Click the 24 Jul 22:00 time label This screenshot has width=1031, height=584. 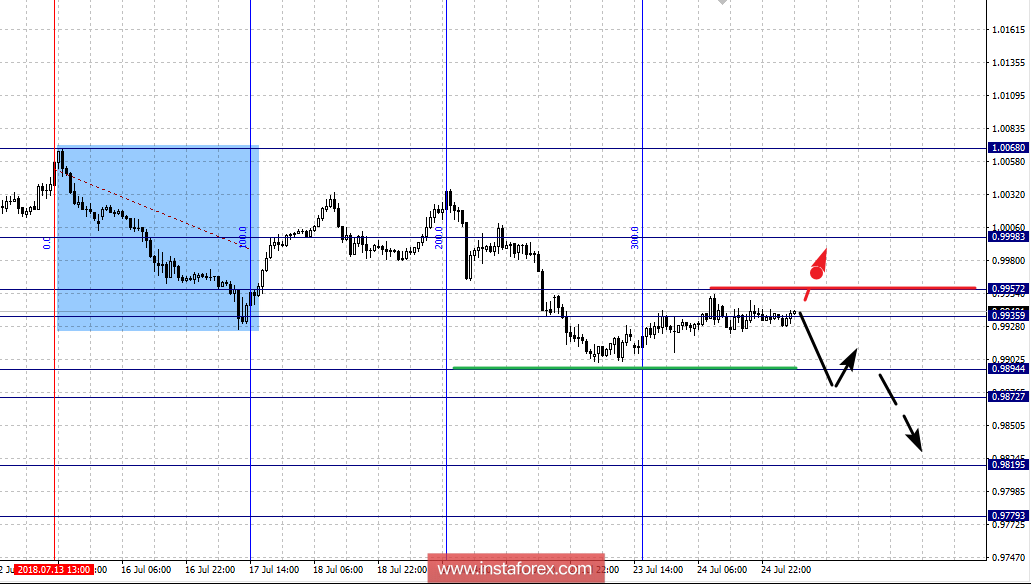tap(786, 570)
